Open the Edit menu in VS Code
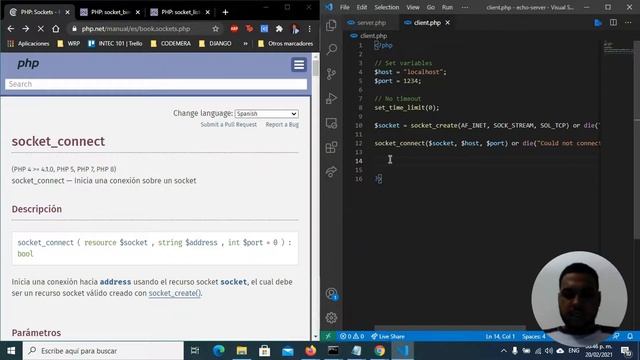This screenshot has height=360, width=640. [x=362, y=7]
